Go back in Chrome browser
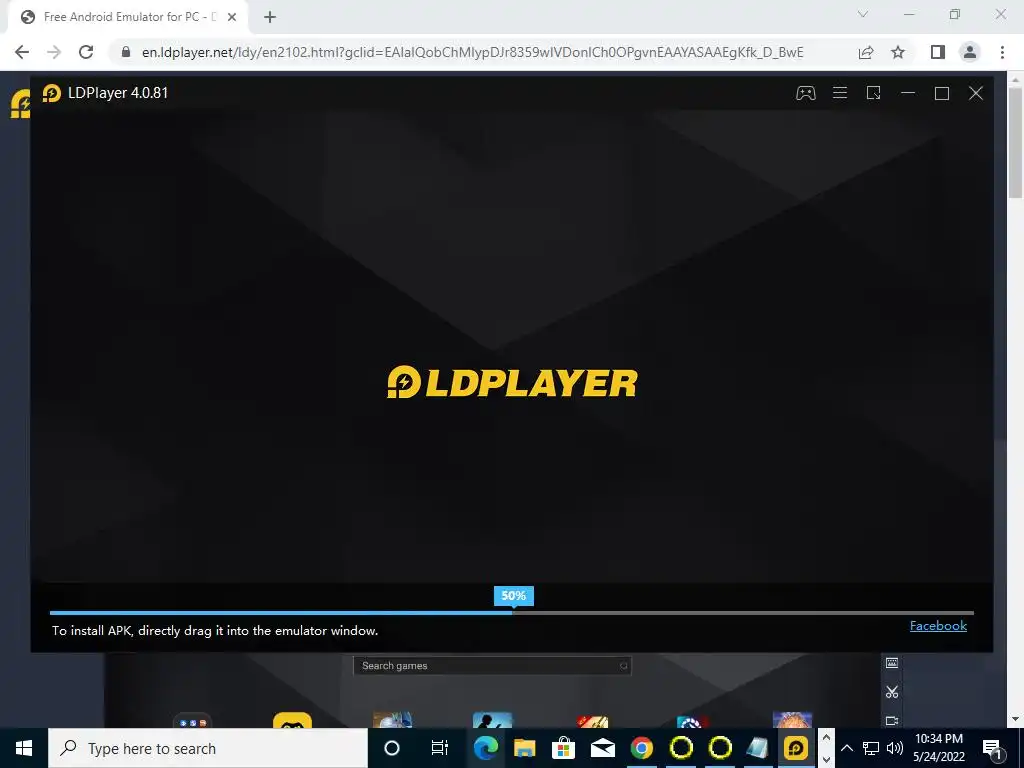The height and width of the screenshot is (768, 1024). (x=22, y=52)
